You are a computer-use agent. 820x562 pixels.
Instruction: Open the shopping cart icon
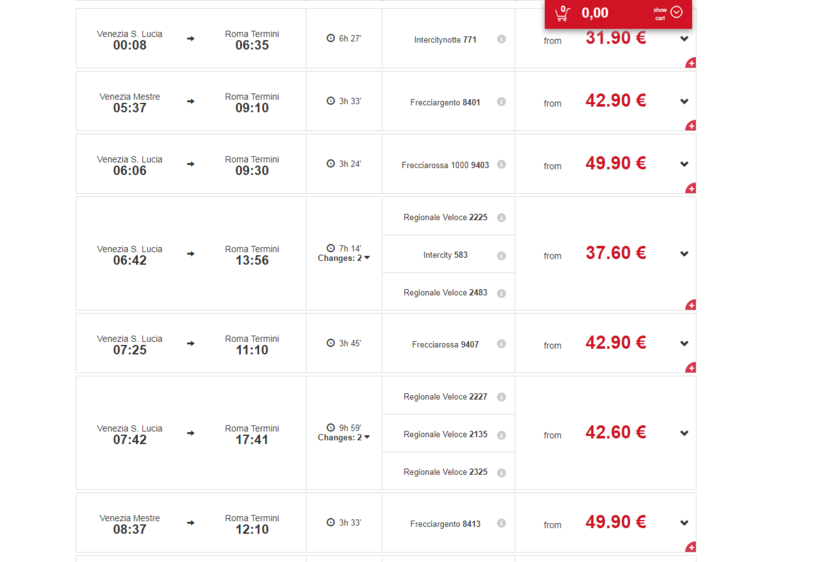click(562, 13)
